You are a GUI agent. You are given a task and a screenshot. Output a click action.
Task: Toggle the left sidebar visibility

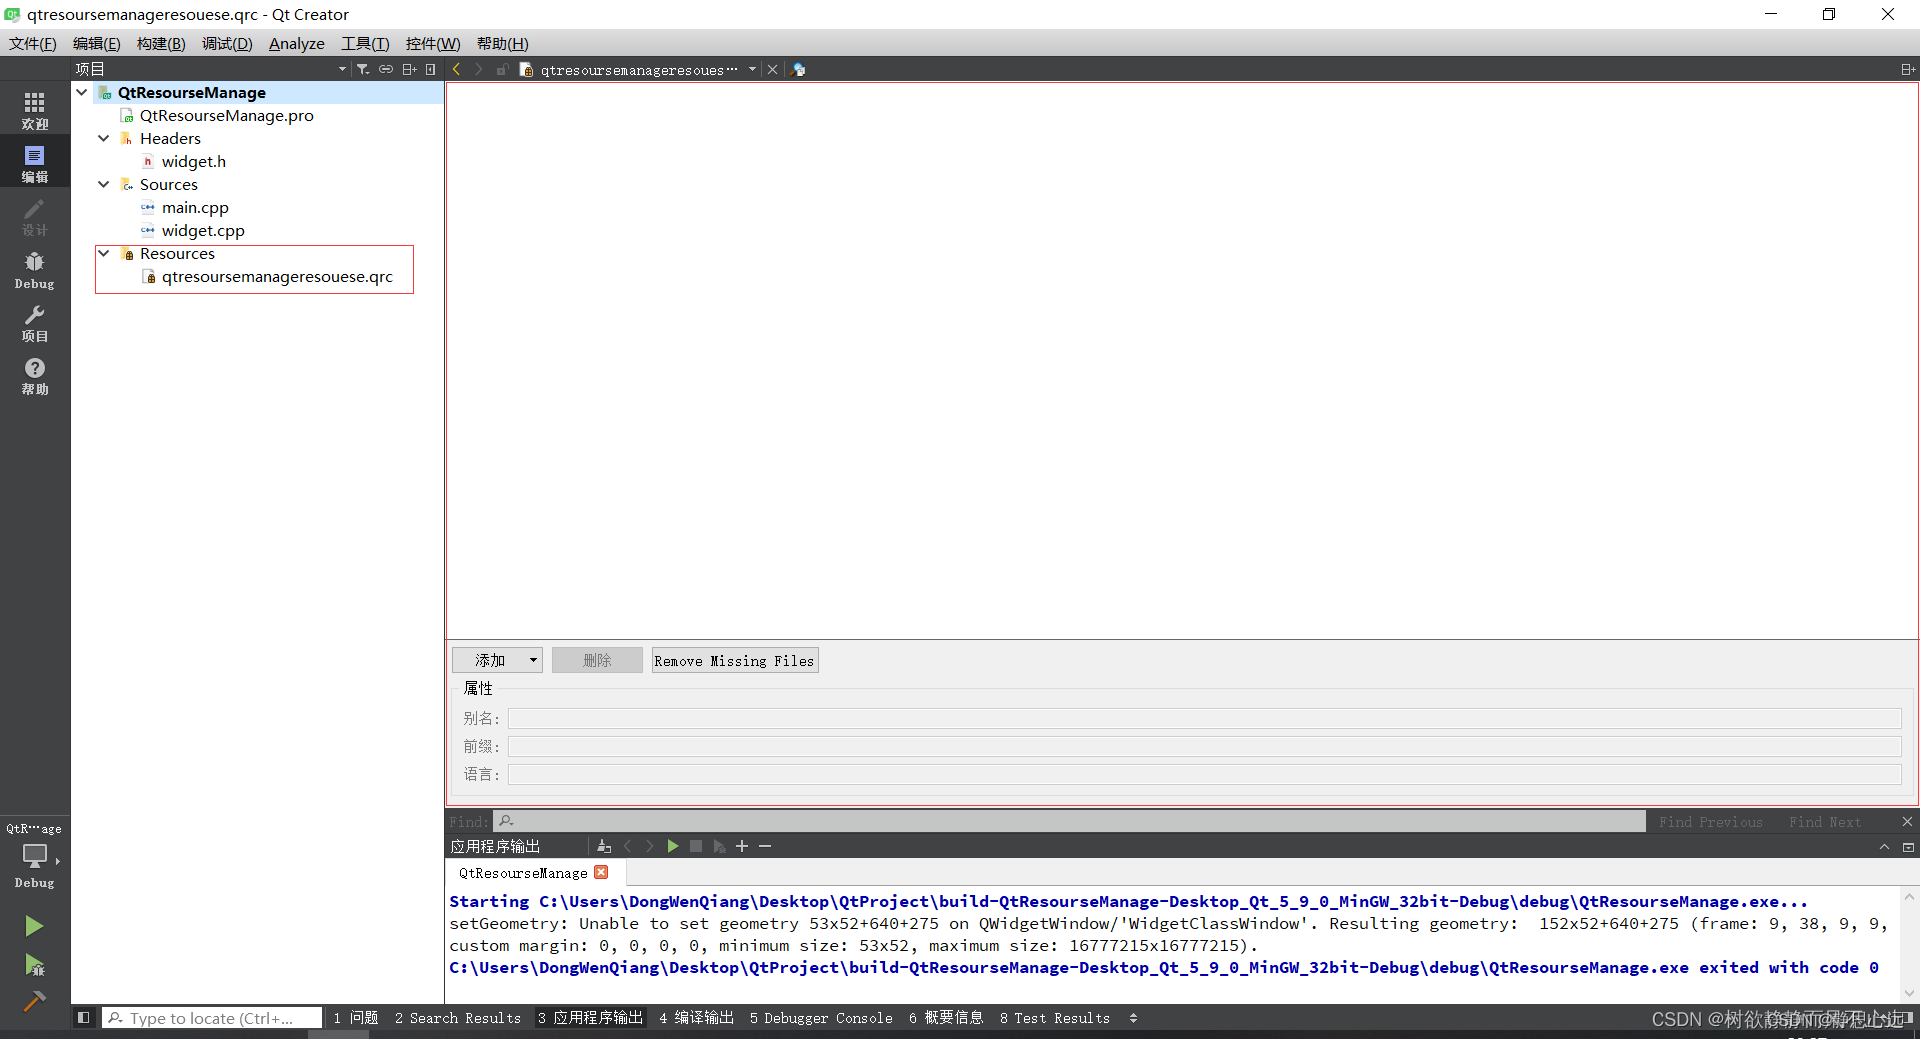coord(84,1017)
